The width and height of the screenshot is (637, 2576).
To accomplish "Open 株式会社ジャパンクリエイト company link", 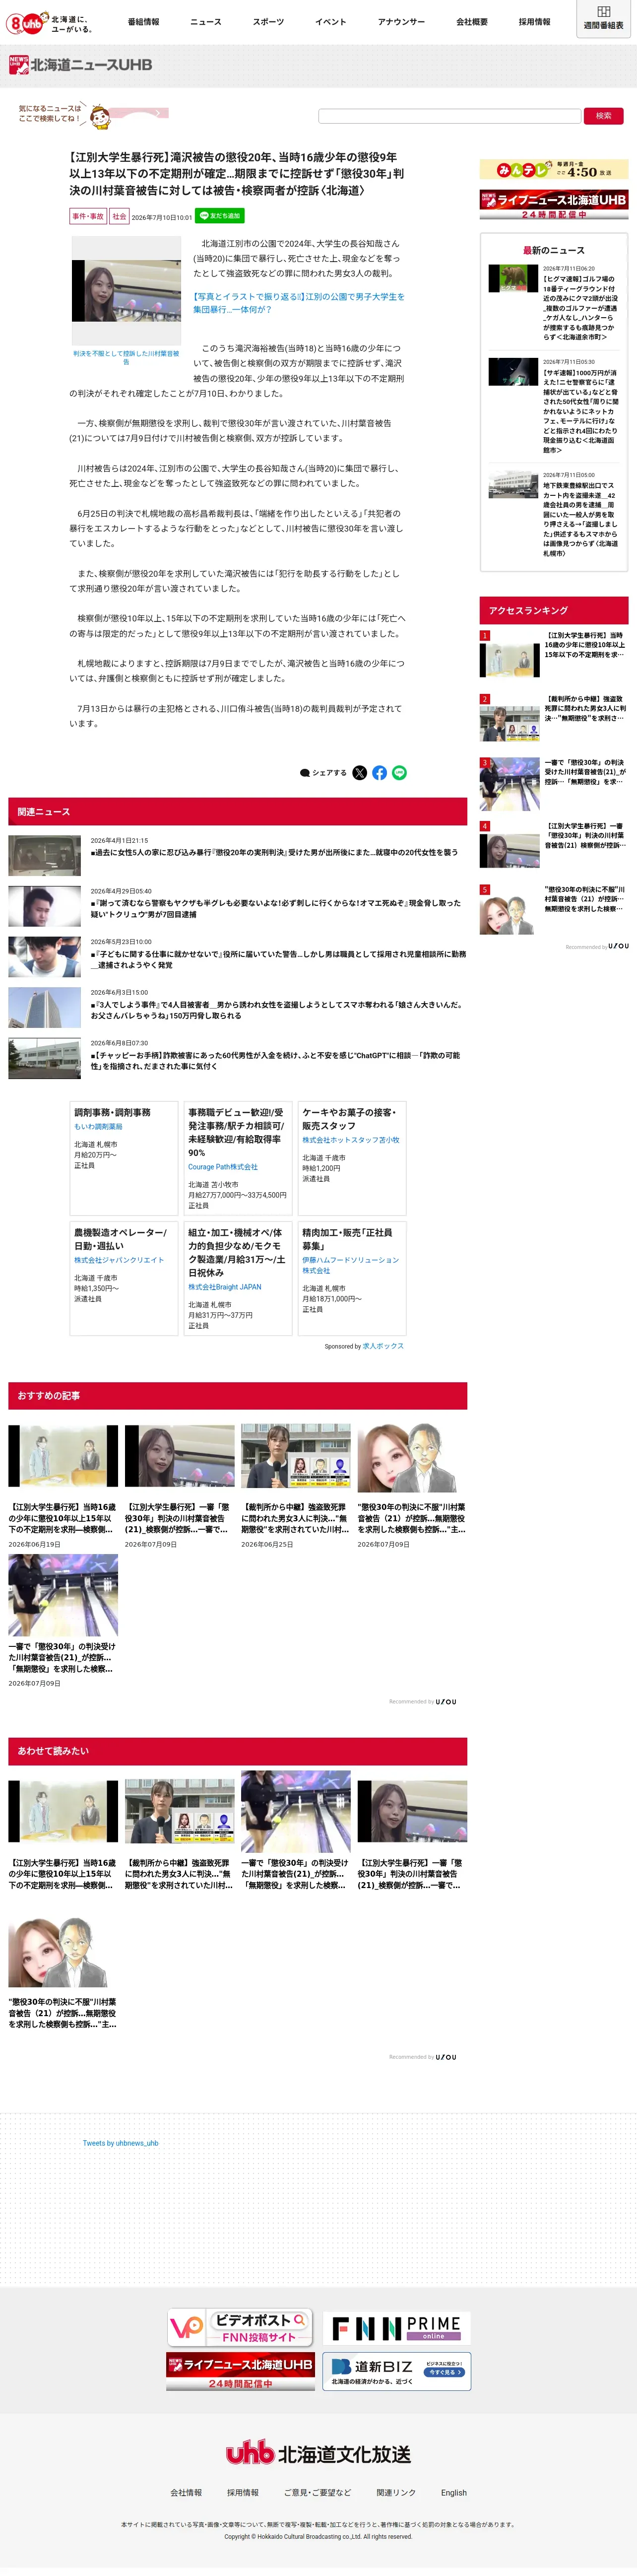I will [119, 1260].
